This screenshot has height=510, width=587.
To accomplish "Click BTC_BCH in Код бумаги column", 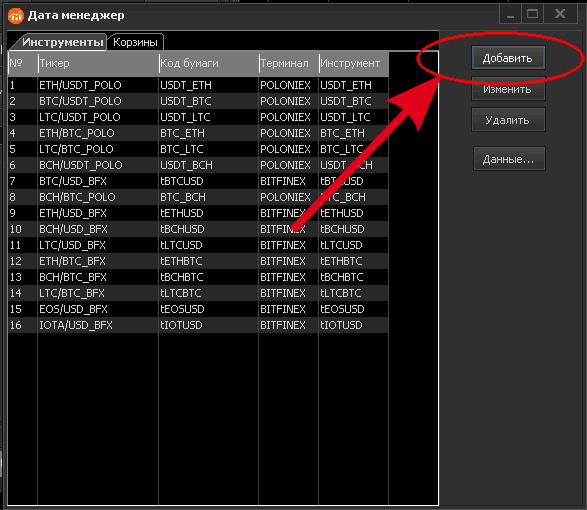I will point(183,197).
